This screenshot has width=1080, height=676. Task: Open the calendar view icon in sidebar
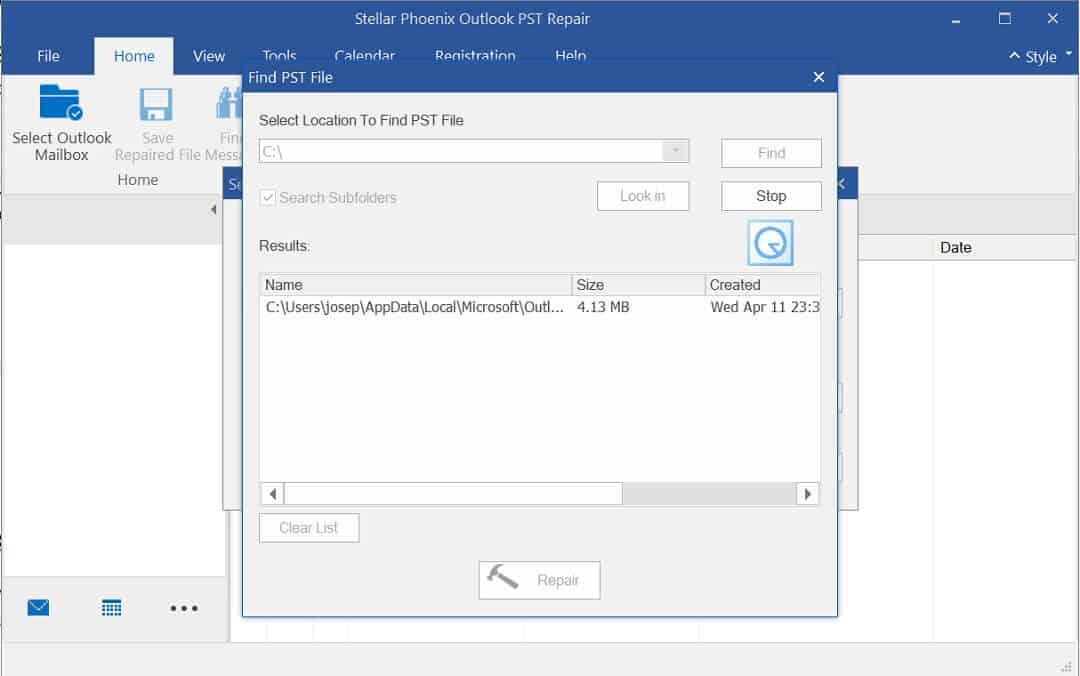click(111, 608)
